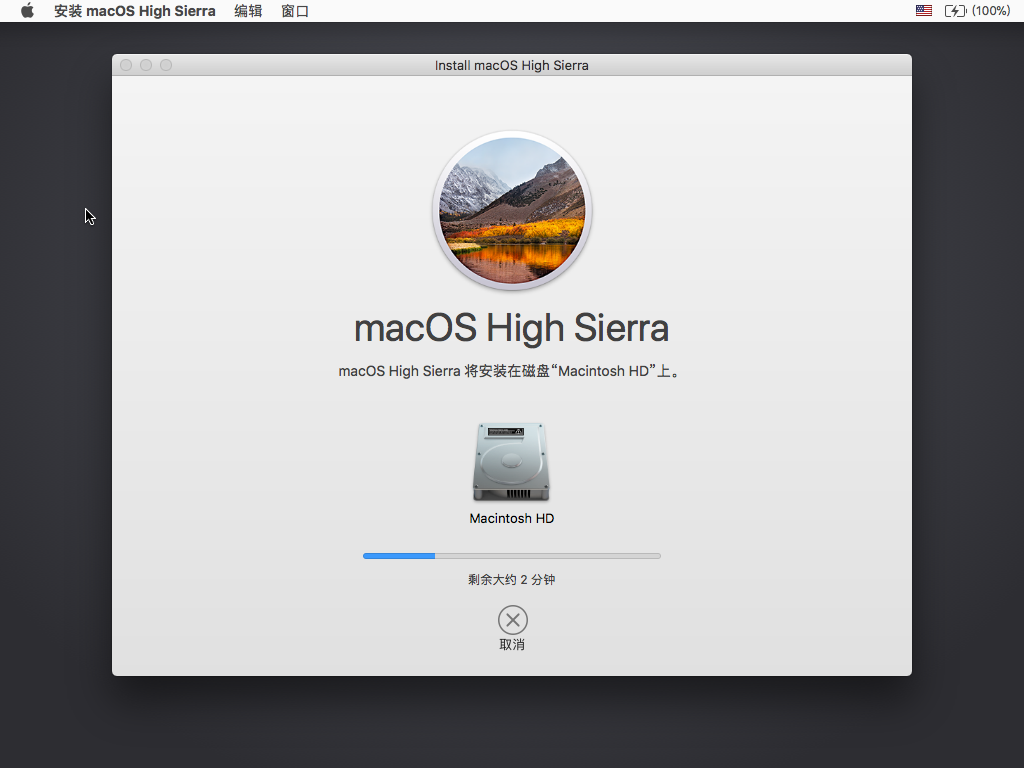The width and height of the screenshot is (1024, 768).
Task: Click the battery percentage (100%) text
Action: click(991, 11)
